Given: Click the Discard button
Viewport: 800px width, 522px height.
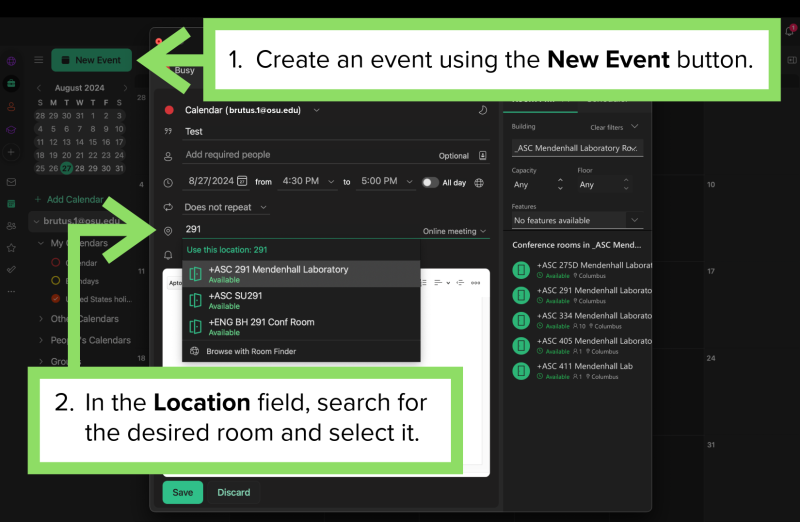Looking at the screenshot, I should tap(234, 492).
